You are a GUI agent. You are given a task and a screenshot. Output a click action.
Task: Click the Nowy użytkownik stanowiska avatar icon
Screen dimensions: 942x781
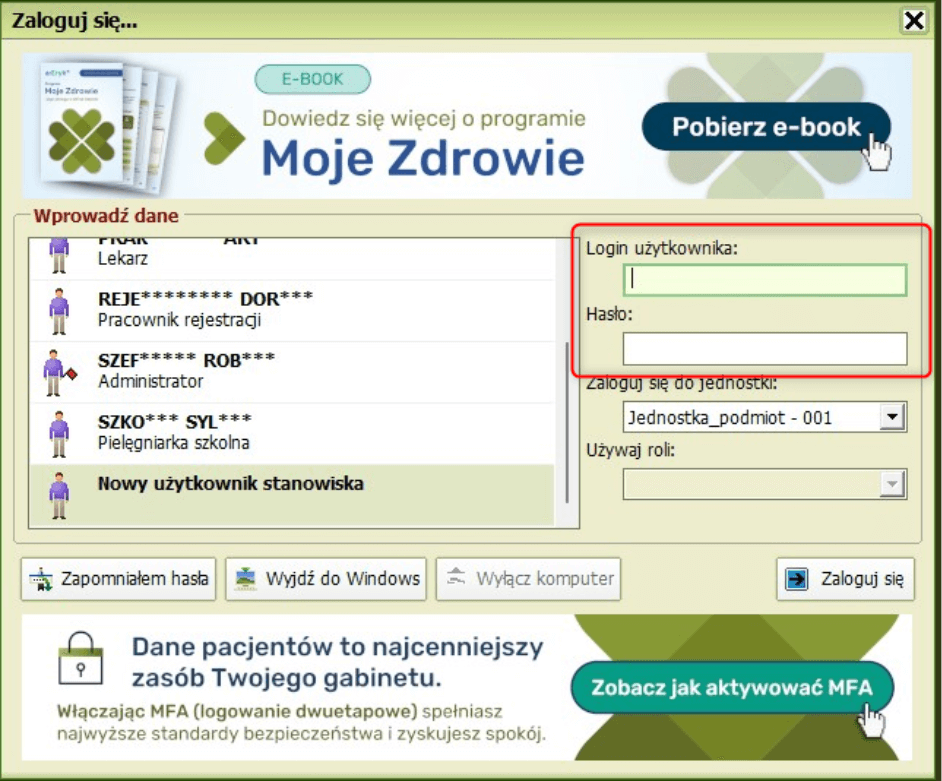(x=59, y=496)
